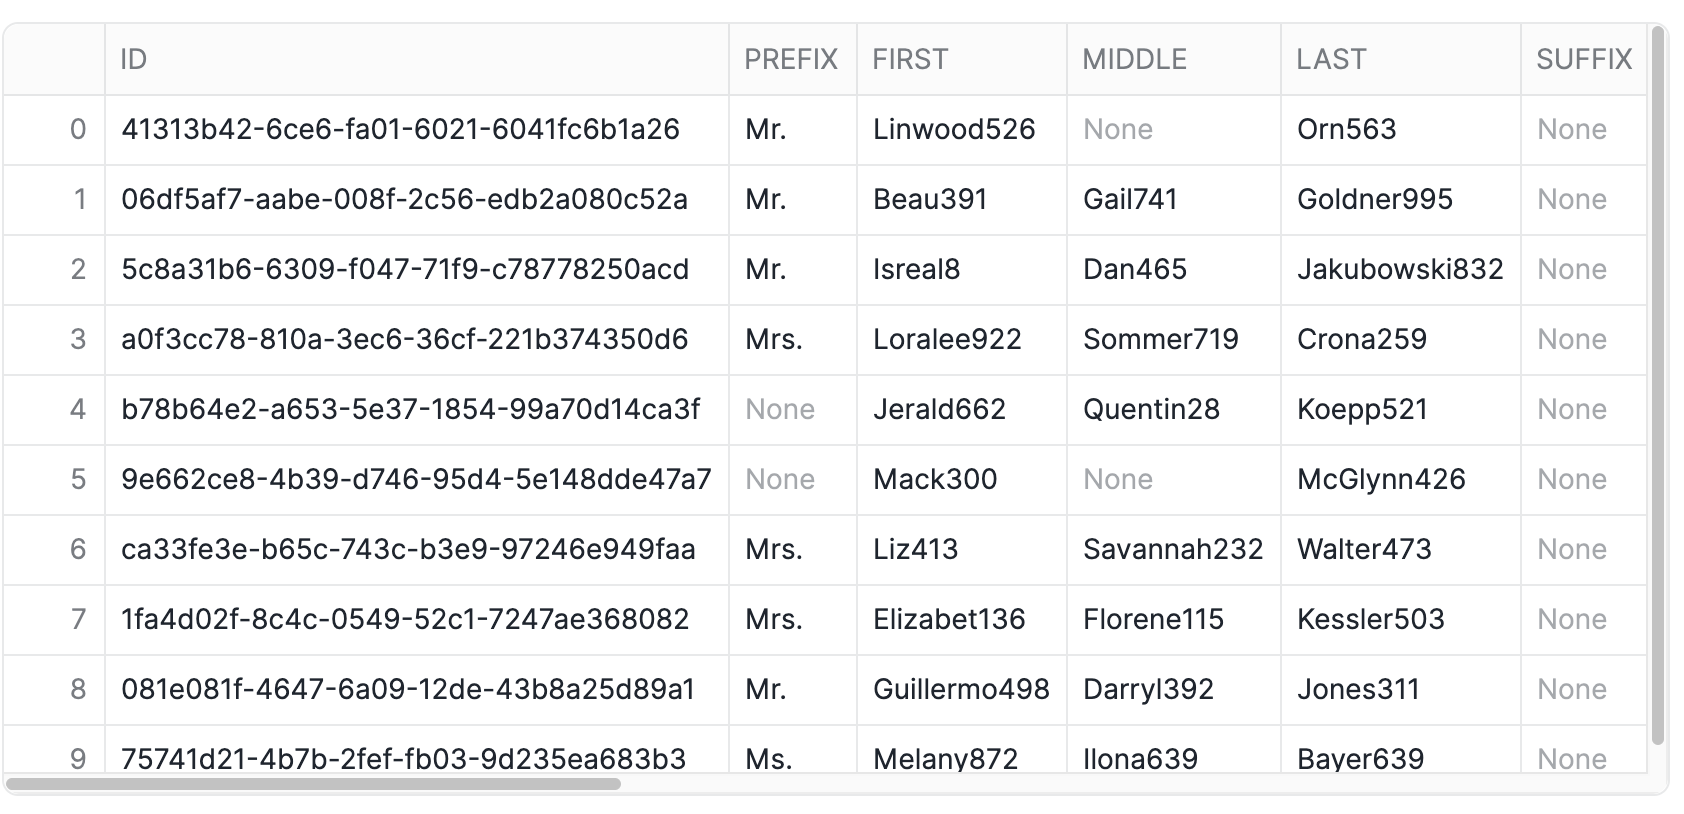1684x814 pixels.
Task: Select the Elizabet136 first name cell
Action: pos(962,620)
